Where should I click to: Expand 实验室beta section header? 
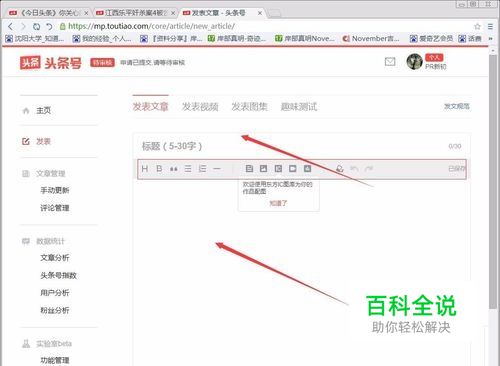pos(54,343)
